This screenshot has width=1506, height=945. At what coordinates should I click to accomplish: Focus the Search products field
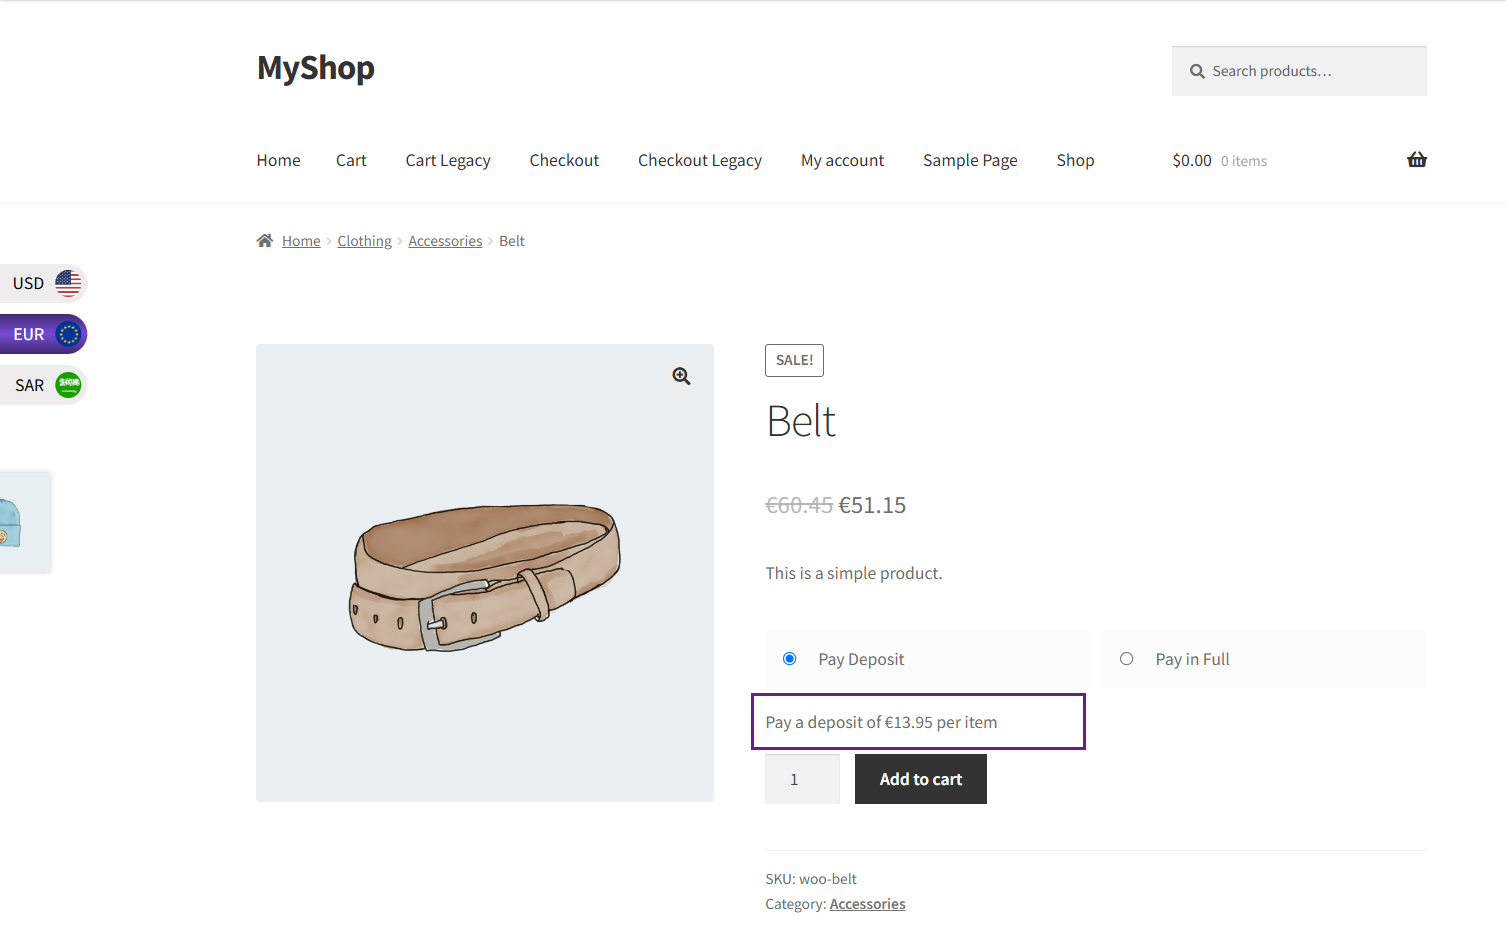click(x=1299, y=71)
